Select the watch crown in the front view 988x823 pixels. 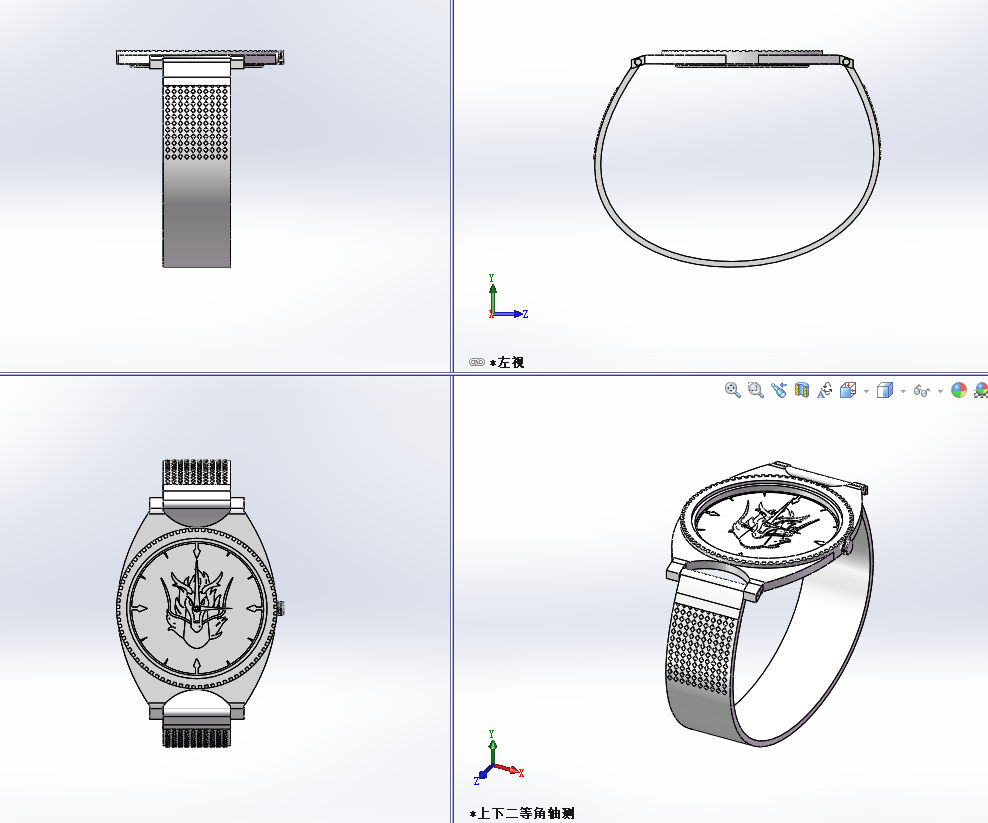[280, 608]
